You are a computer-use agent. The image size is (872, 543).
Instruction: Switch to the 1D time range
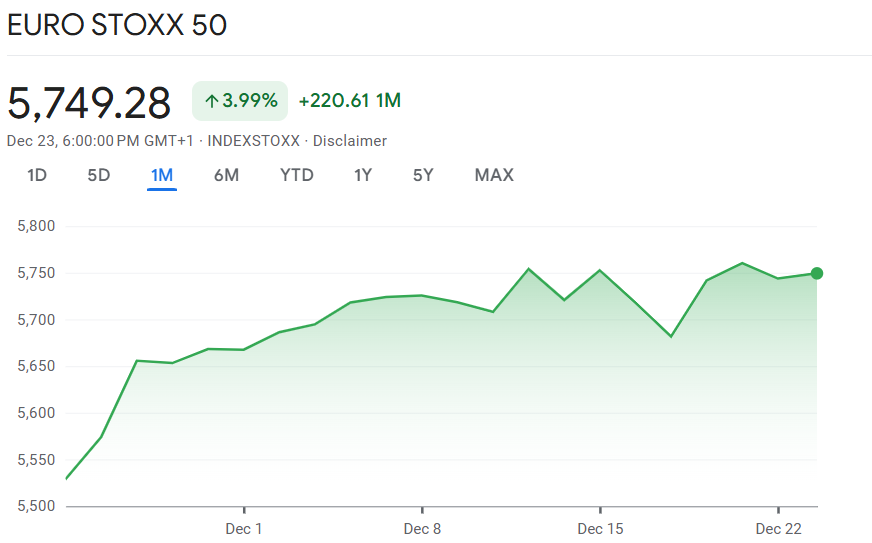click(x=37, y=175)
